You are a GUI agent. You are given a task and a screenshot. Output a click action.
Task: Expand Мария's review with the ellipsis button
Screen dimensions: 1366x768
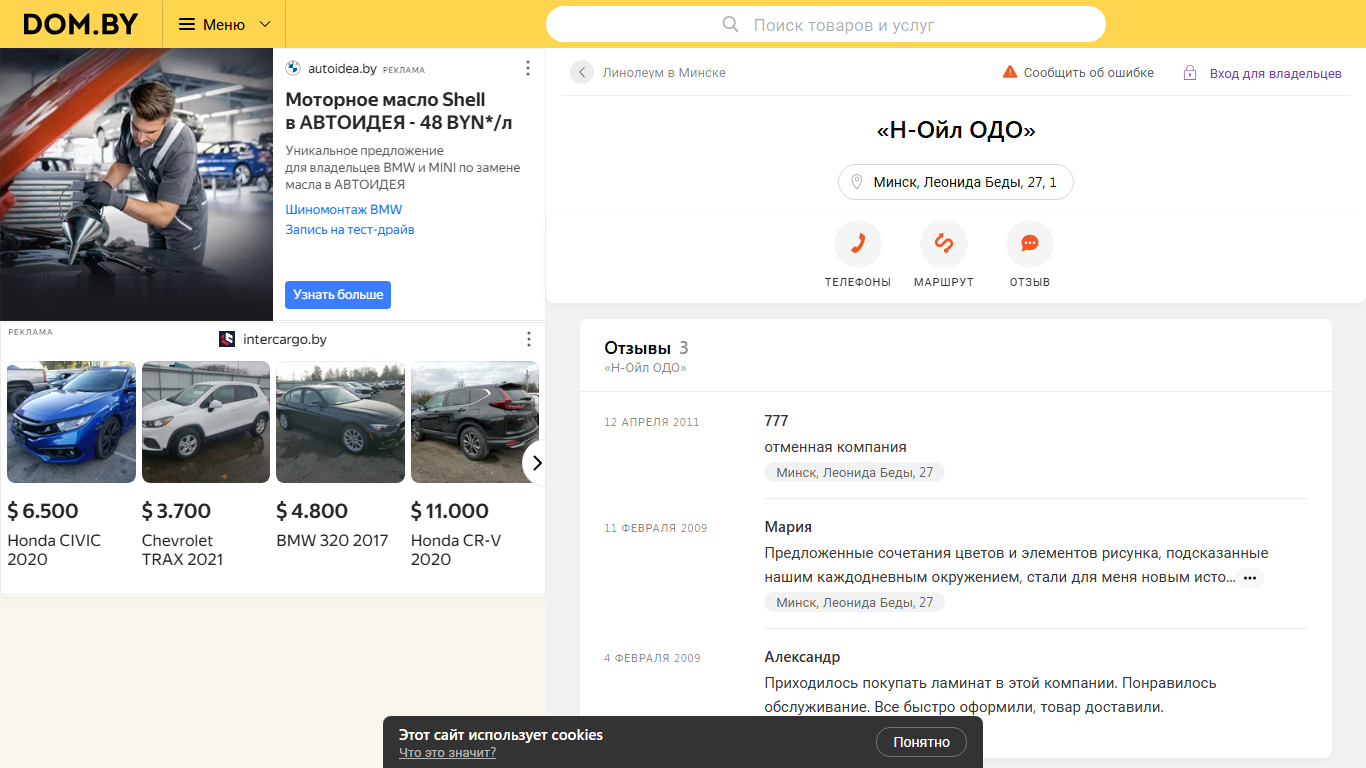tap(1250, 578)
